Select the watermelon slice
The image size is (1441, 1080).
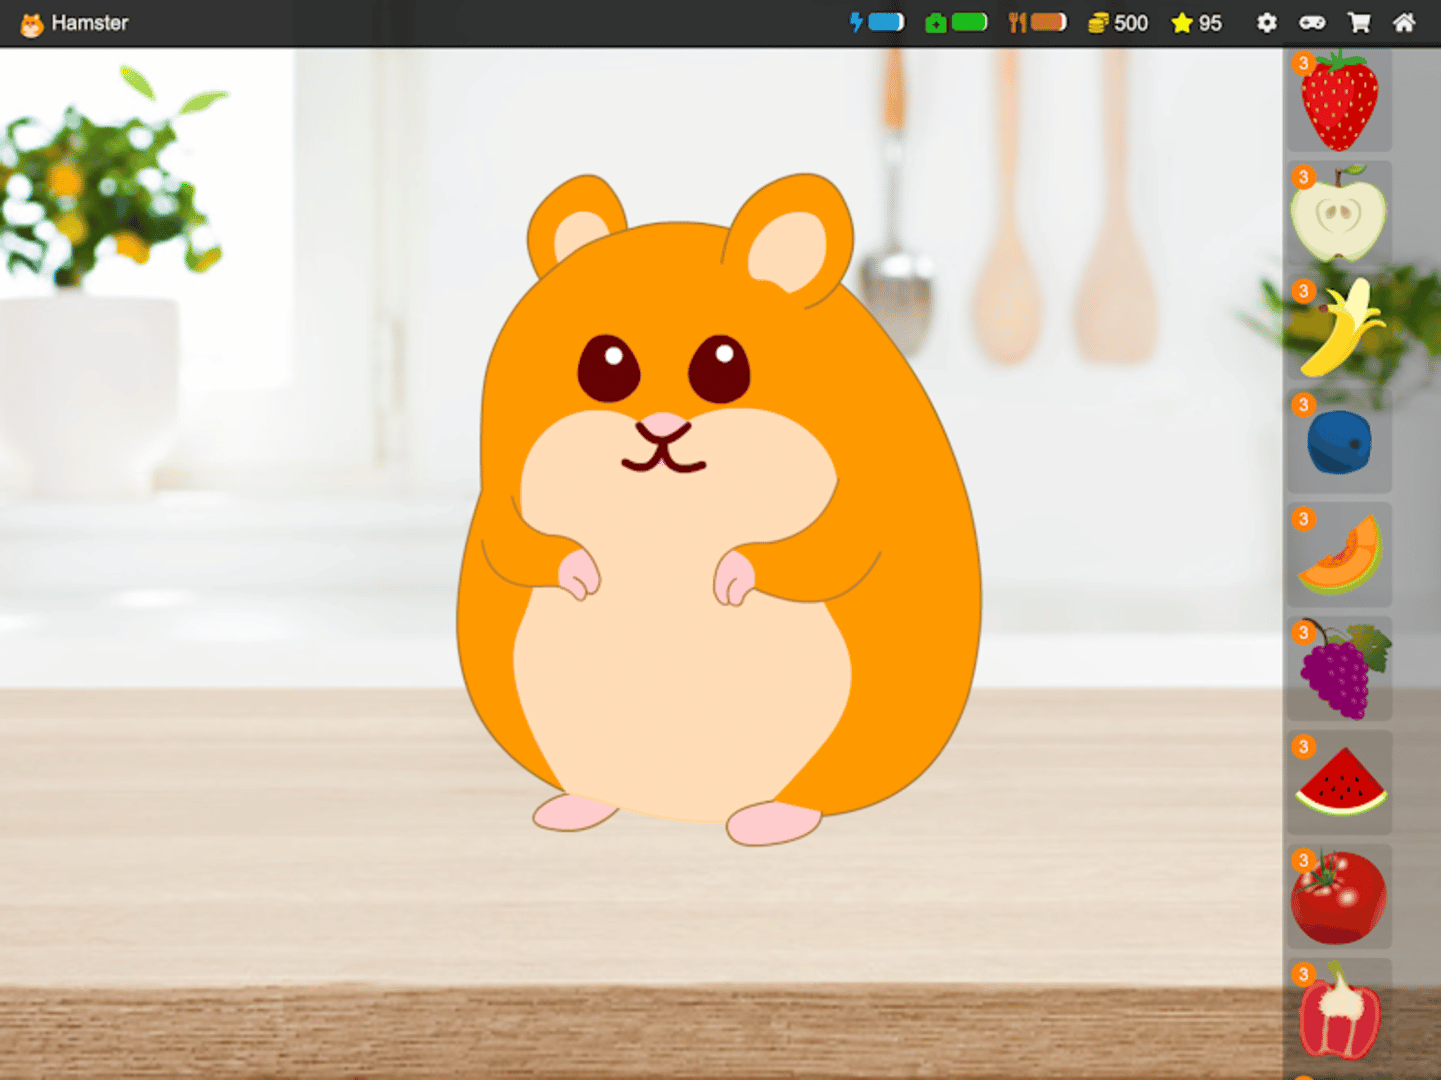(x=1340, y=783)
